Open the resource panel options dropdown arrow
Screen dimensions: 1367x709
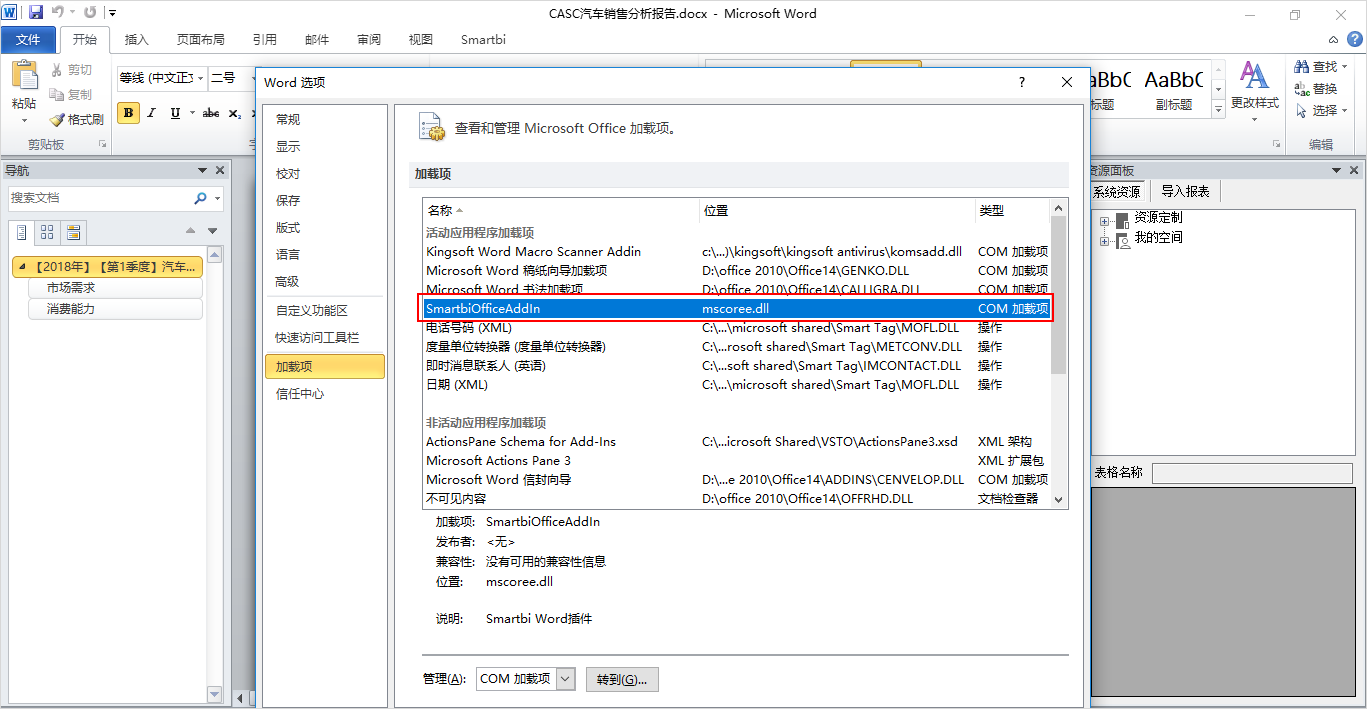(x=1338, y=171)
